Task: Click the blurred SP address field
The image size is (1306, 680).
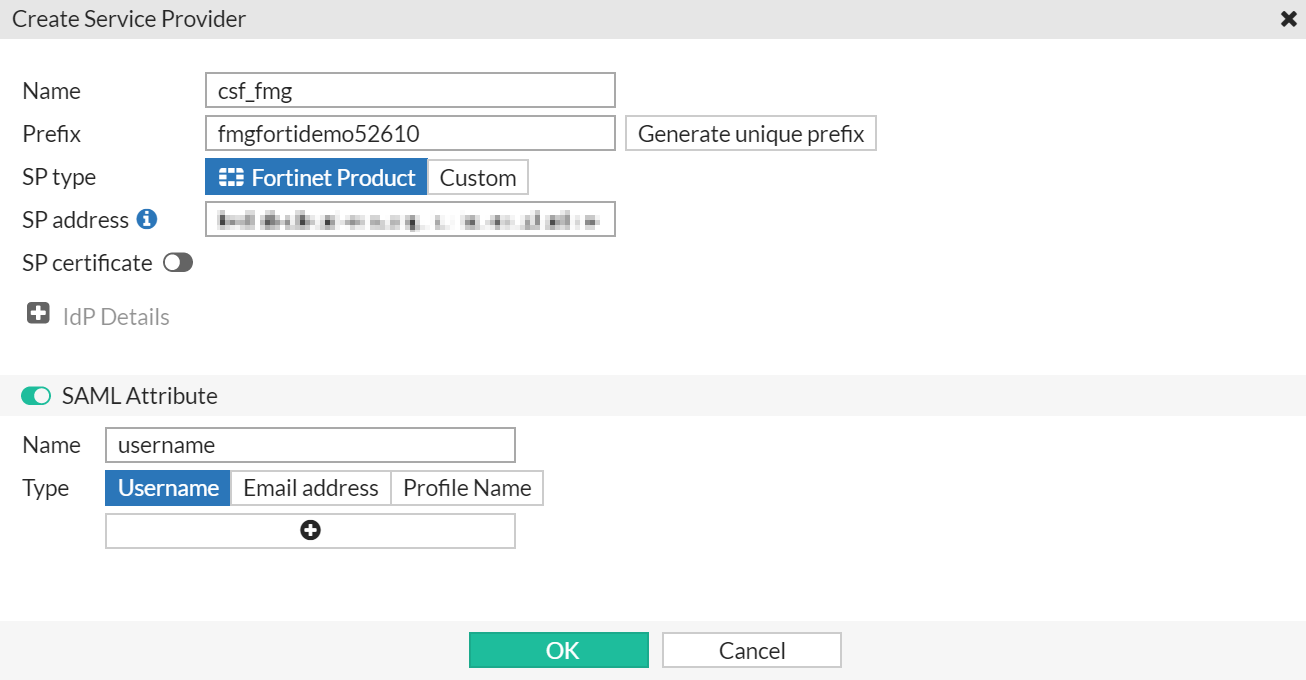Action: pos(410,219)
